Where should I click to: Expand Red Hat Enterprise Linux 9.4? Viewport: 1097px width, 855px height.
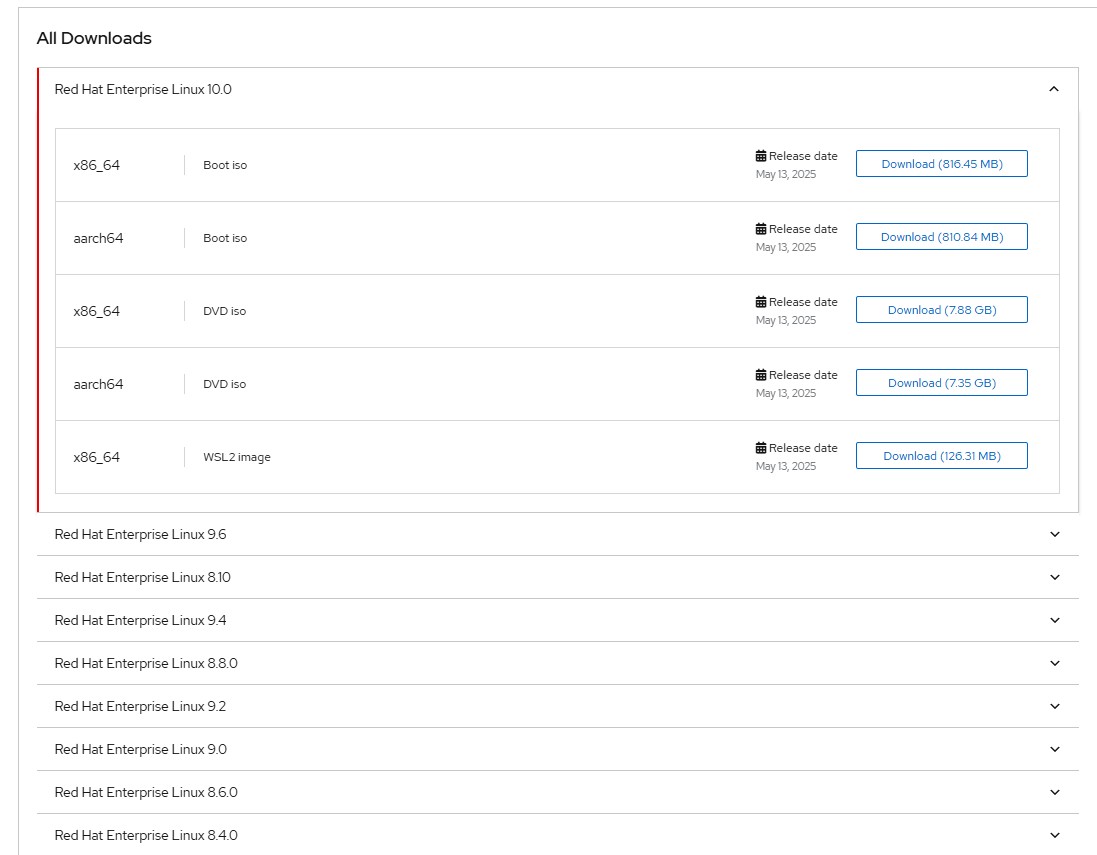pos(558,621)
